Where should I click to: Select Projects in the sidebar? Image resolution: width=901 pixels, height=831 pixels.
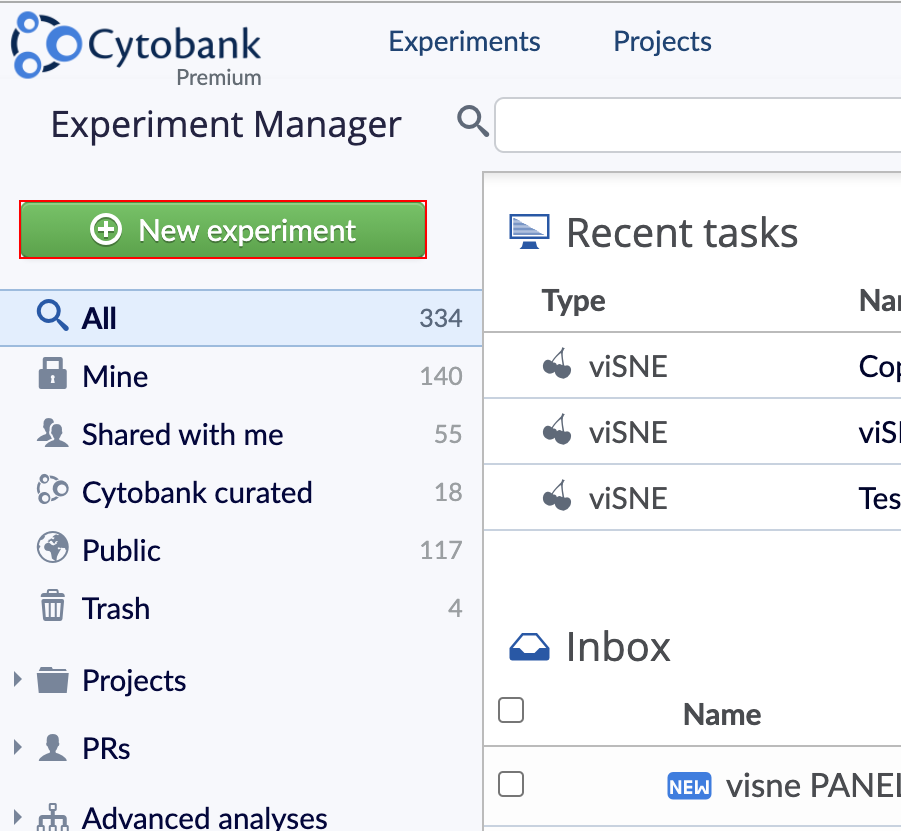(134, 681)
